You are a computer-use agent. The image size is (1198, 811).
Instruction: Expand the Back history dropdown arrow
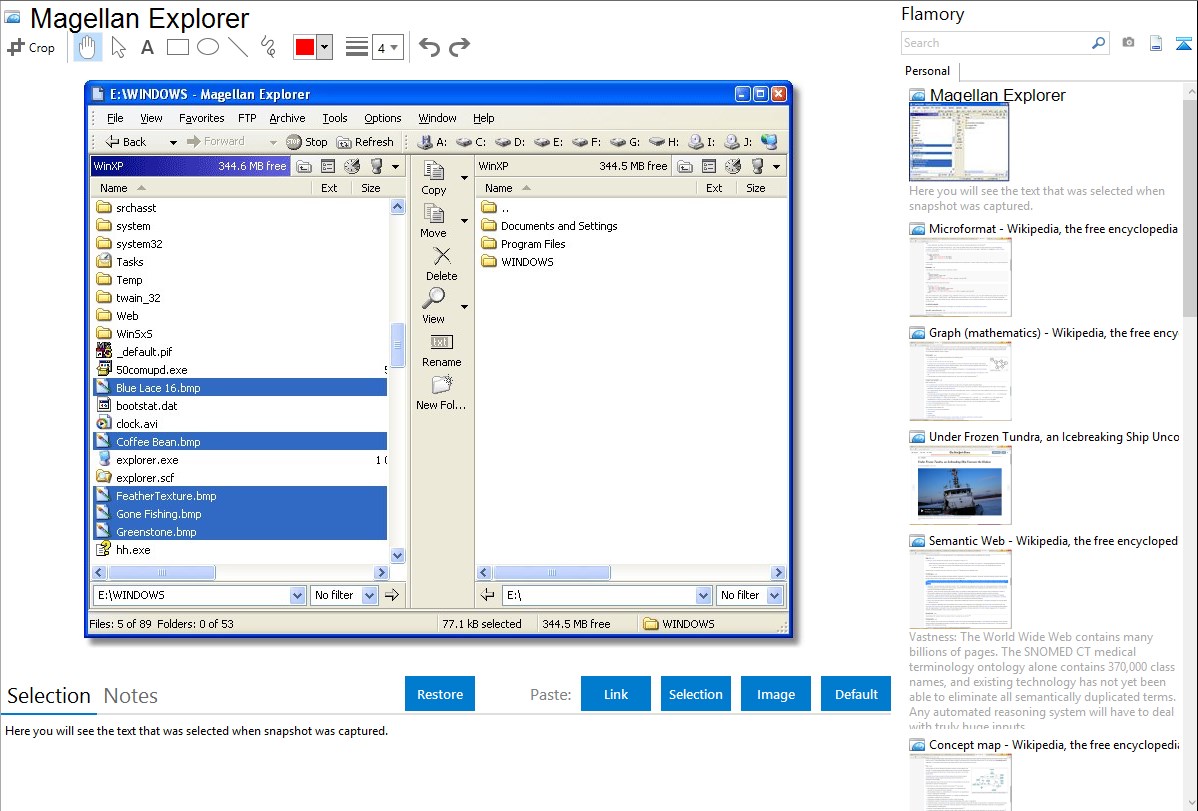173,142
